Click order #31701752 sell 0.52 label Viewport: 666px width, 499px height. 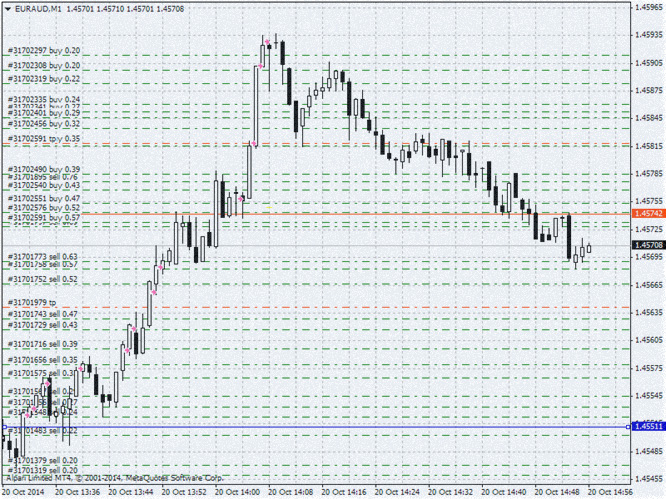(43, 280)
